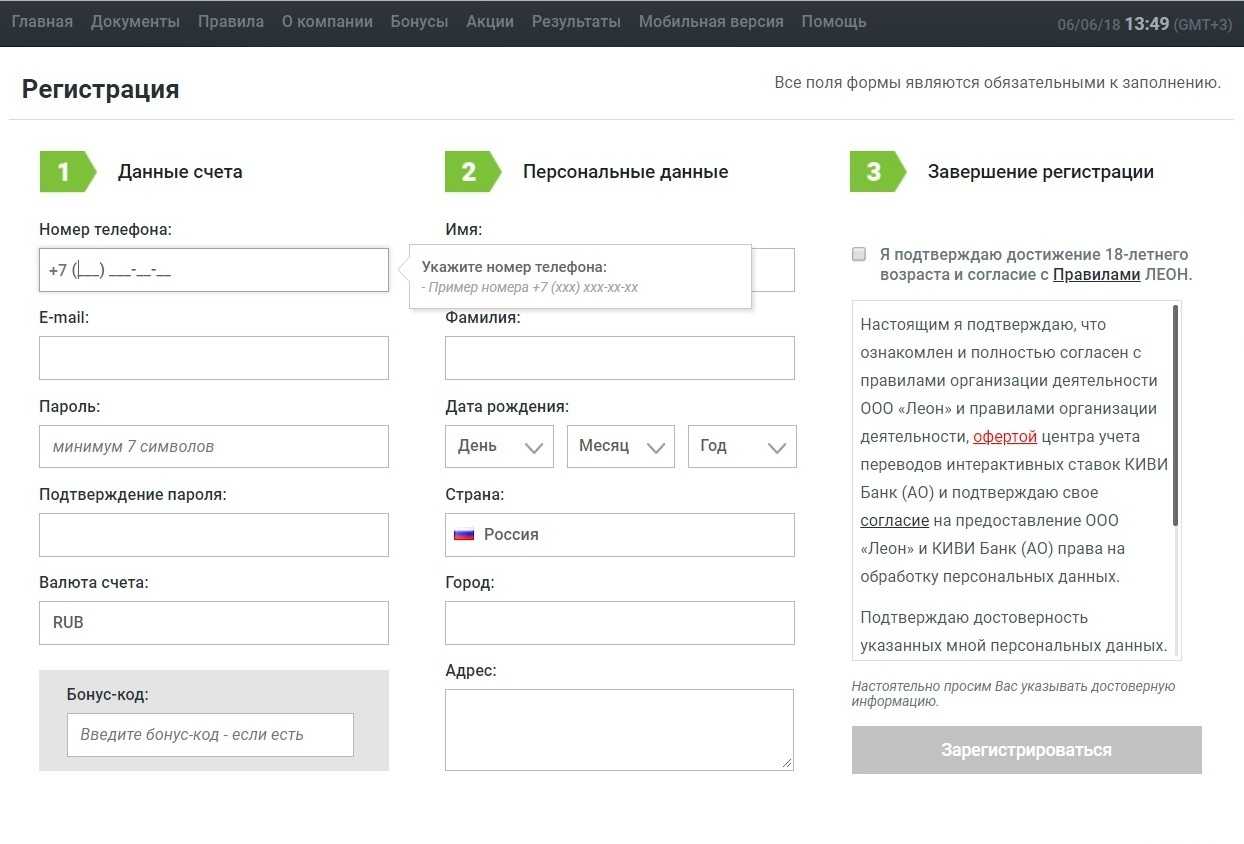
Task: Check the 18-летнего возраста confirmation checkbox
Action: coord(858,254)
